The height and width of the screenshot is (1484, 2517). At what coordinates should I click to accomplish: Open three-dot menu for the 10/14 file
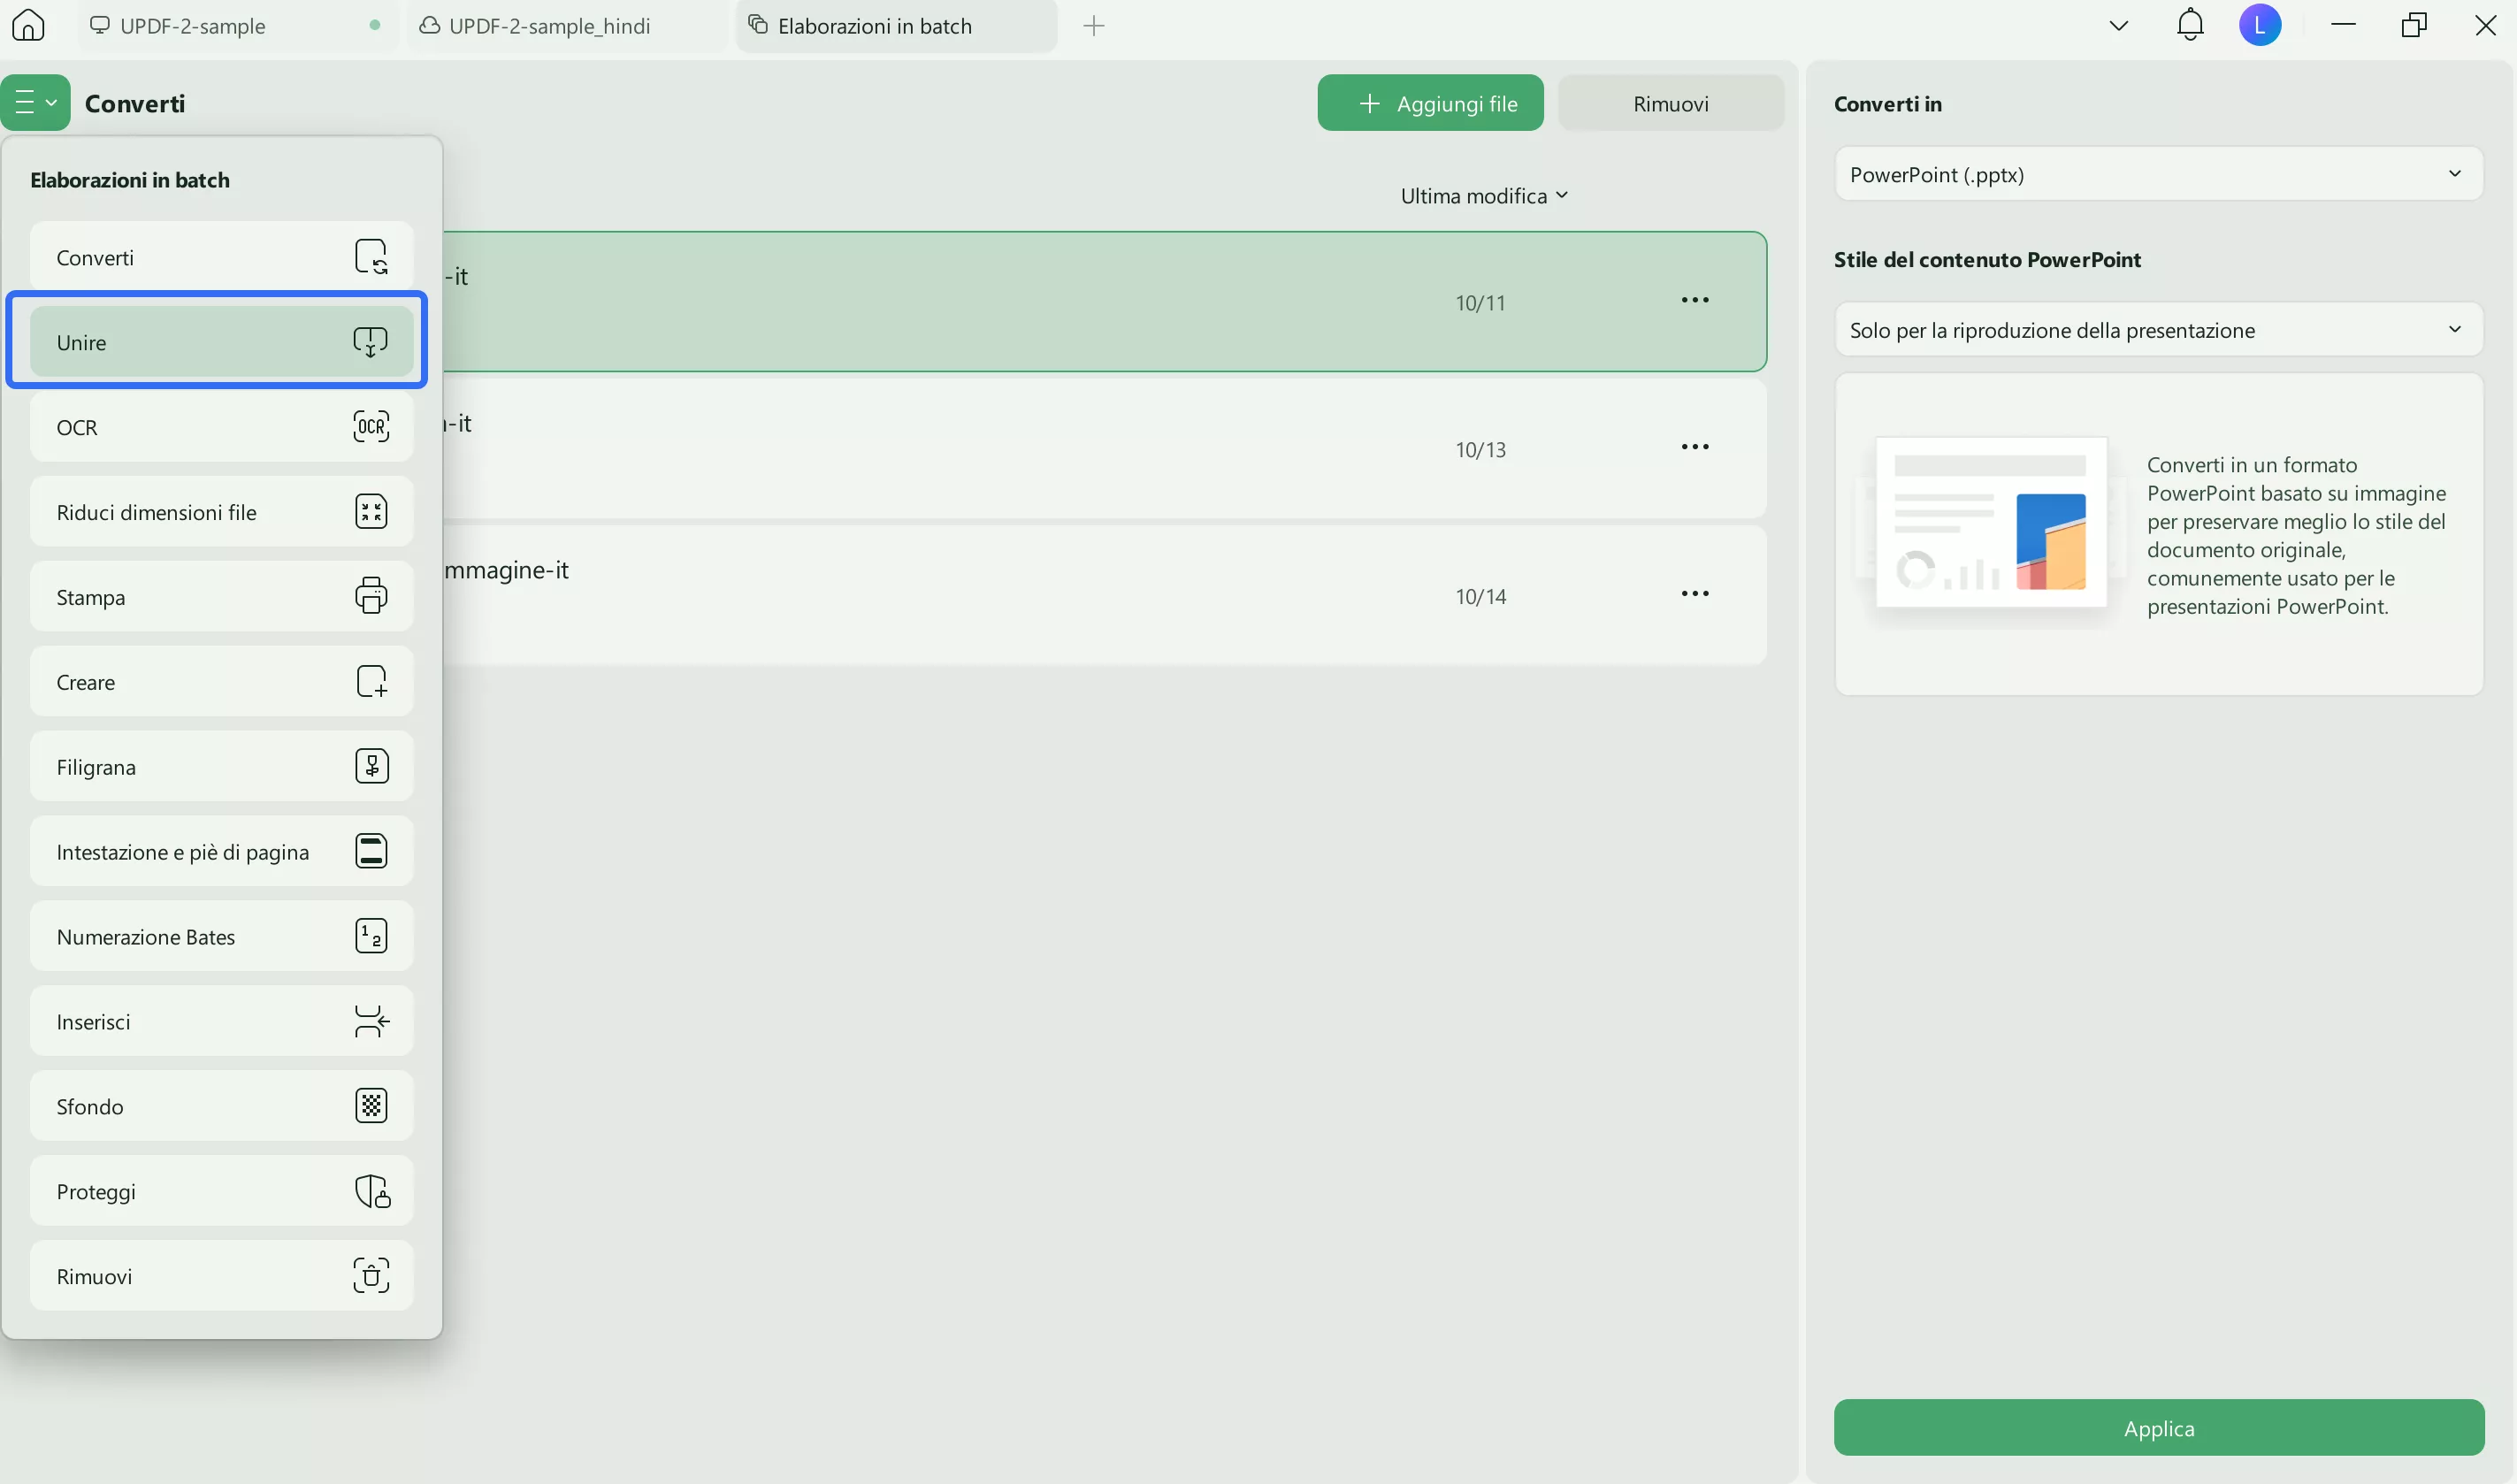(x=1694, y=594)
